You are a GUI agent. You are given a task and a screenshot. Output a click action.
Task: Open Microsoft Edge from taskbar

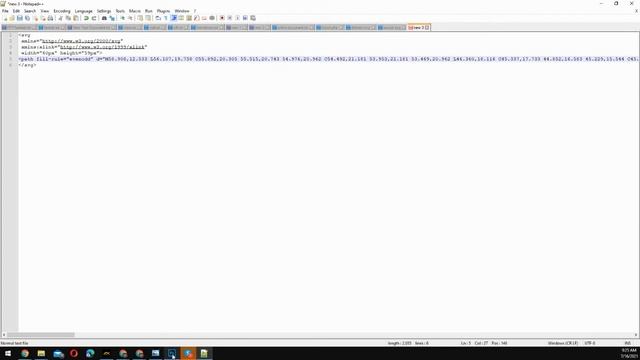90,353
